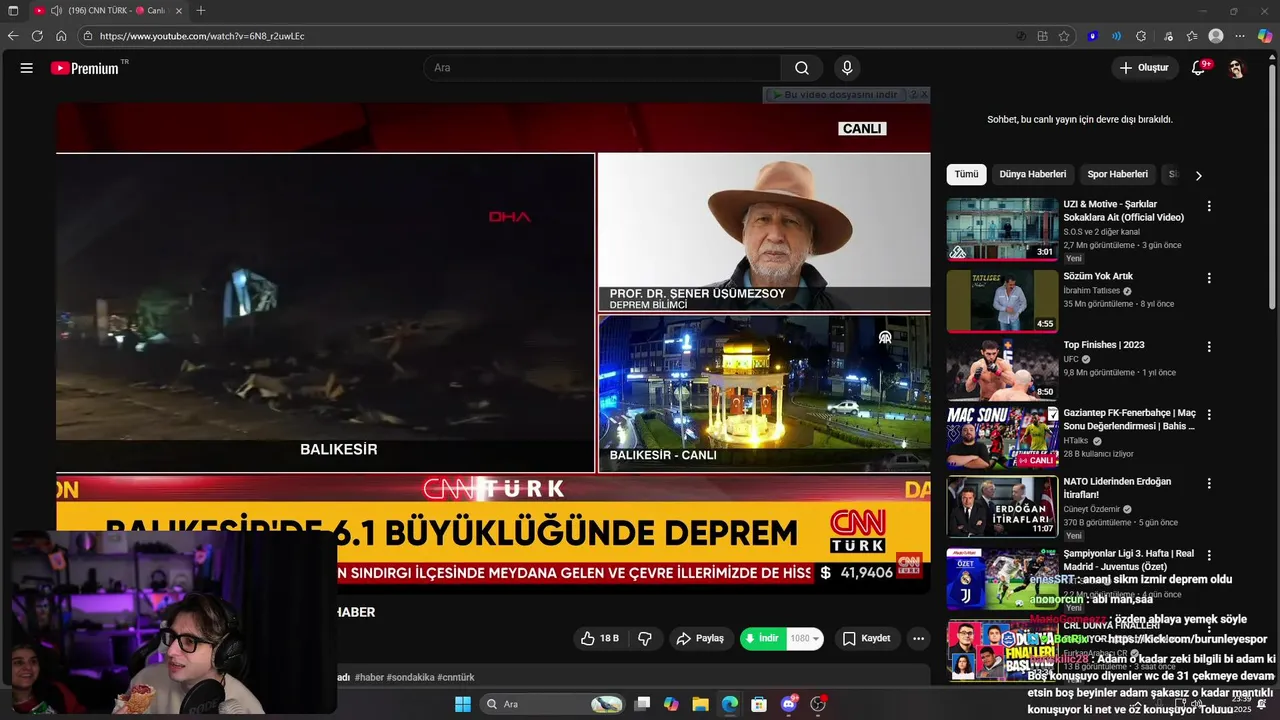Click the #cnntürk hashtag link
The width and height of the screenshot is (1280, 720).
tap(456, 677)
